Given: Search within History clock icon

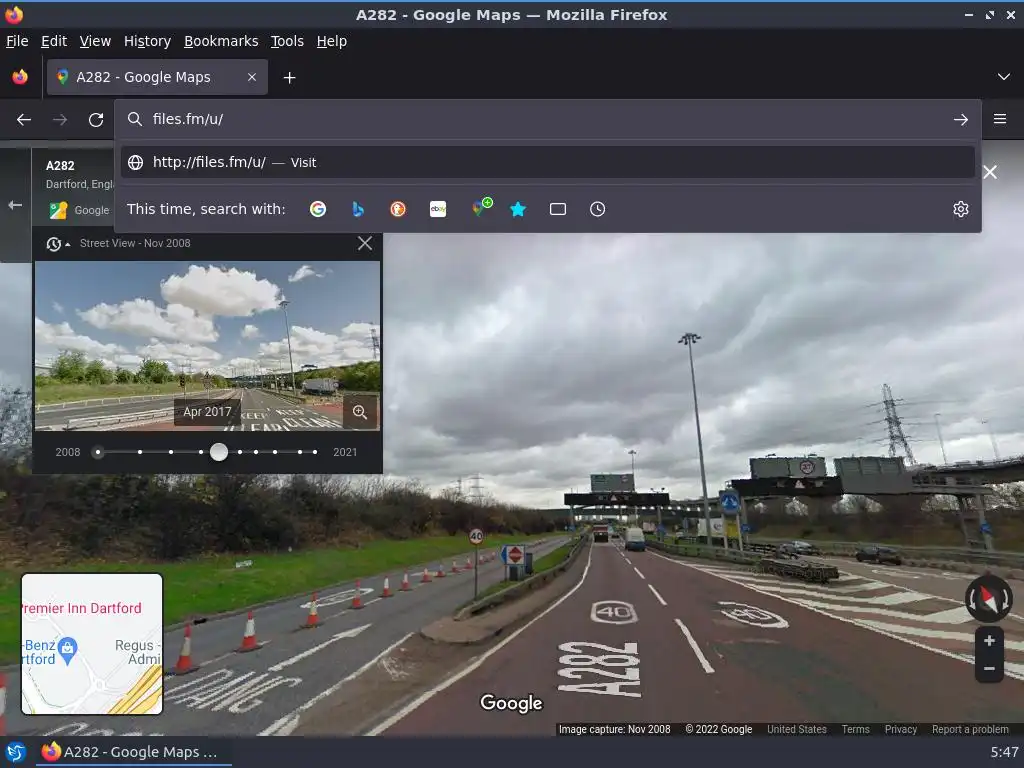Looking at the screenshot, I should [598, 209].
